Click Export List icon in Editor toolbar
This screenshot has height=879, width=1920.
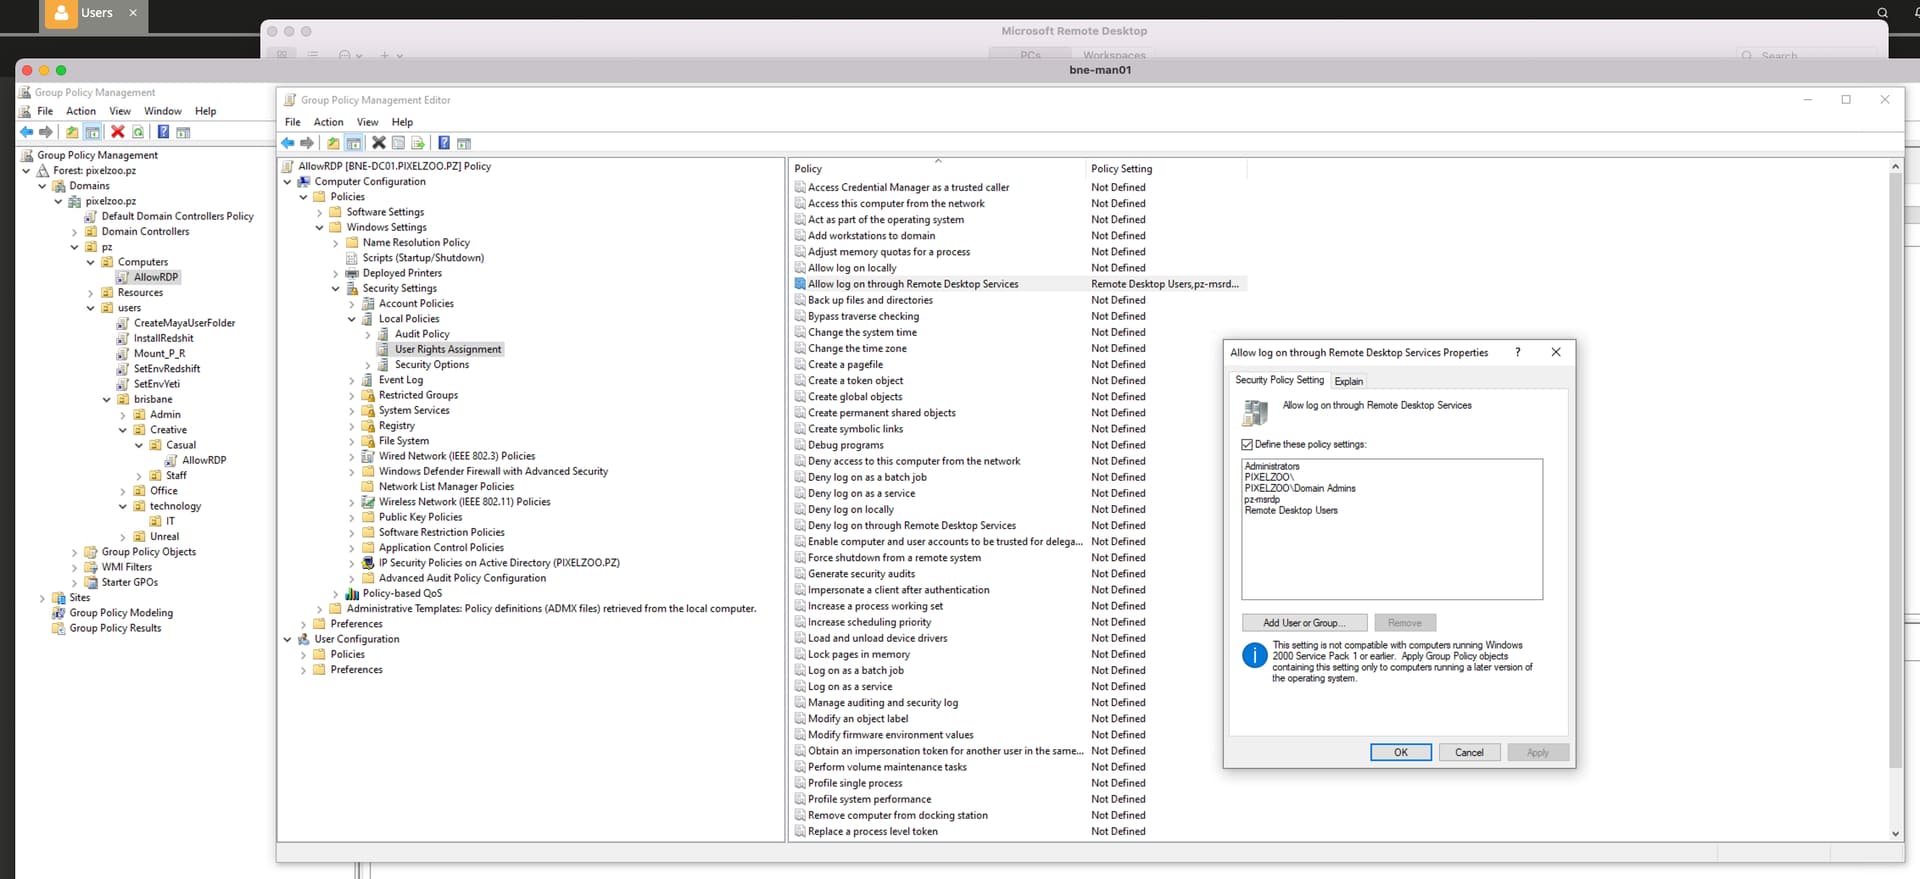418,143
